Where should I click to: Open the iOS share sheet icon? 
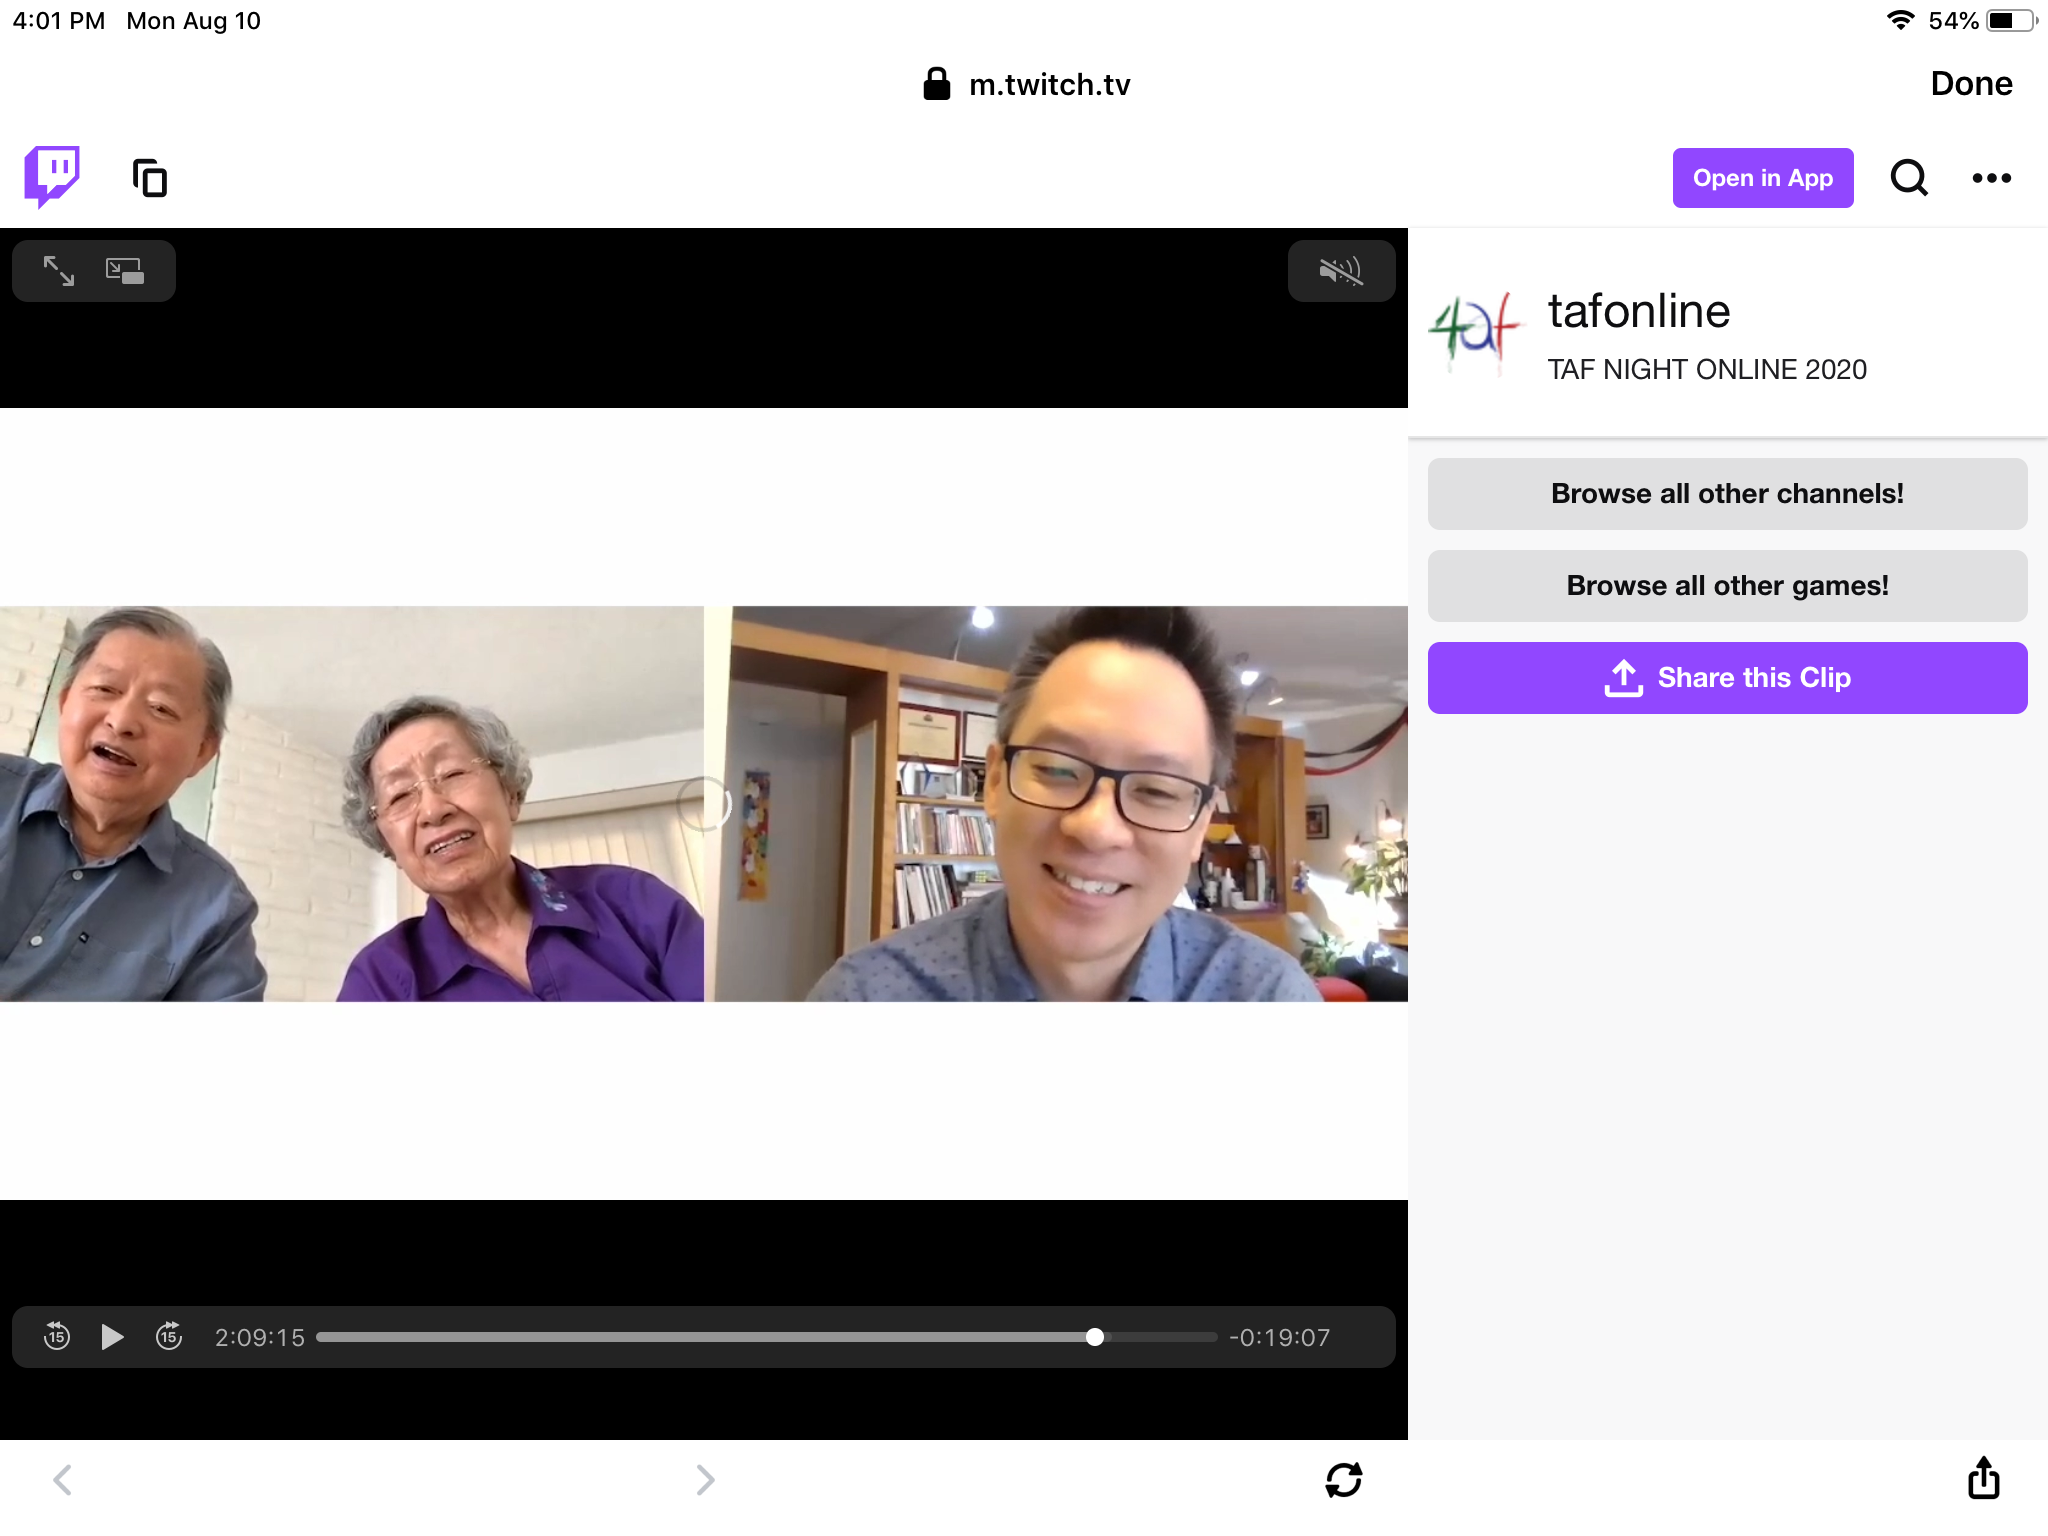point(1983,1478)
